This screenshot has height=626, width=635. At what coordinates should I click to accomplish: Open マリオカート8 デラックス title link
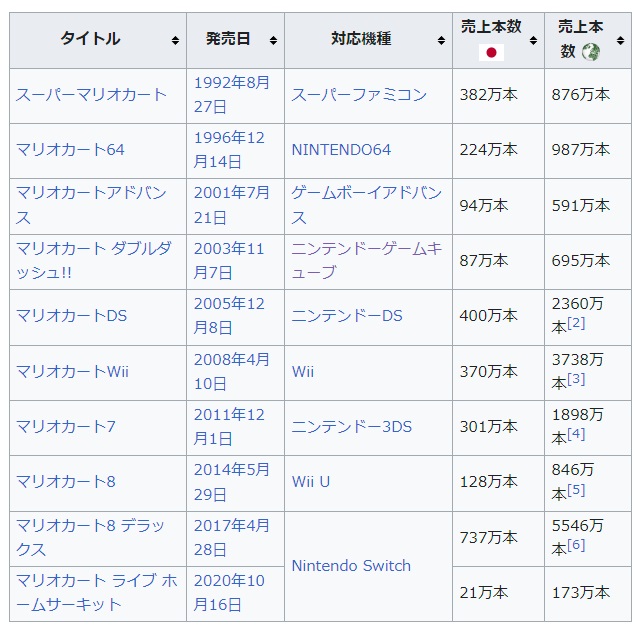90,537
